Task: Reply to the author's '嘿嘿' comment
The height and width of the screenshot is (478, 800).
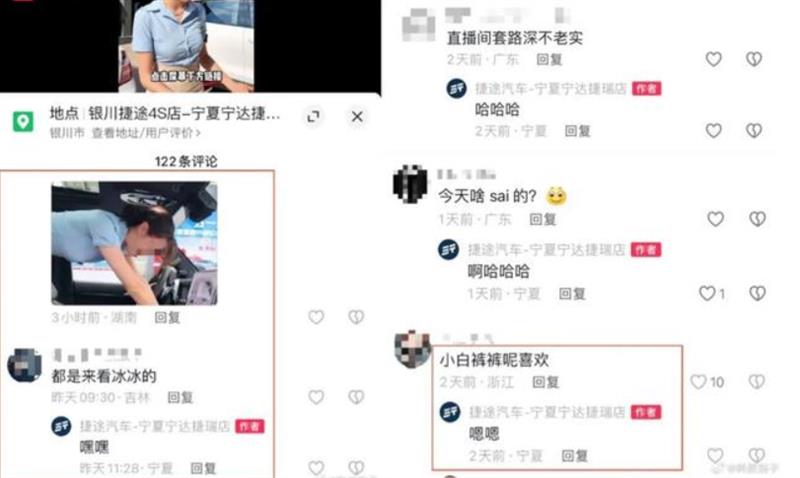Action: pyautogui.click(x=203, y=468)
